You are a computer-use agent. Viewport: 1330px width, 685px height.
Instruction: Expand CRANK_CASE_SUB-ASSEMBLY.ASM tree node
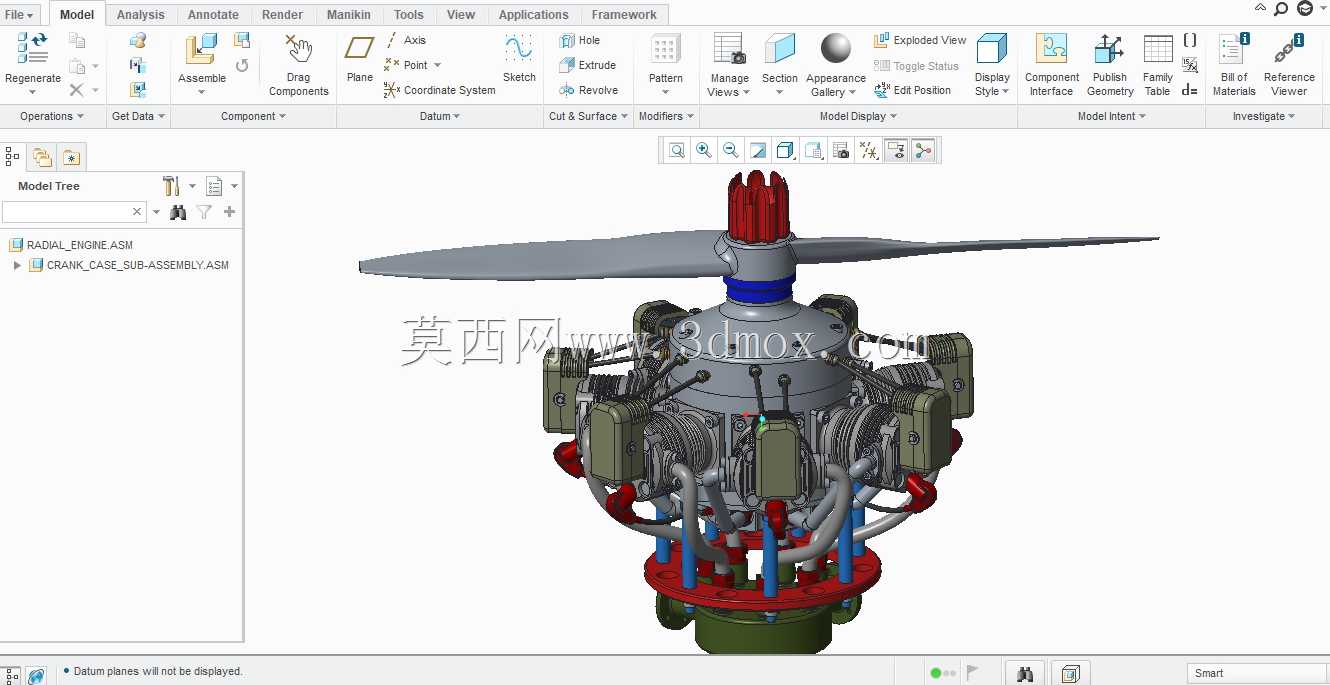coord(17,265)
